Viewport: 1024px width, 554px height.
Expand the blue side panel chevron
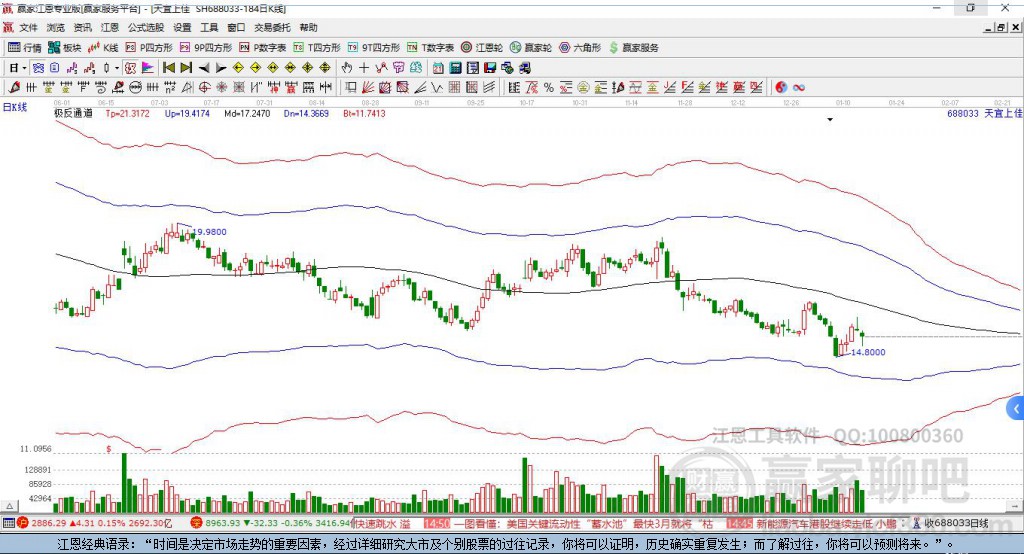[1016, 410]
